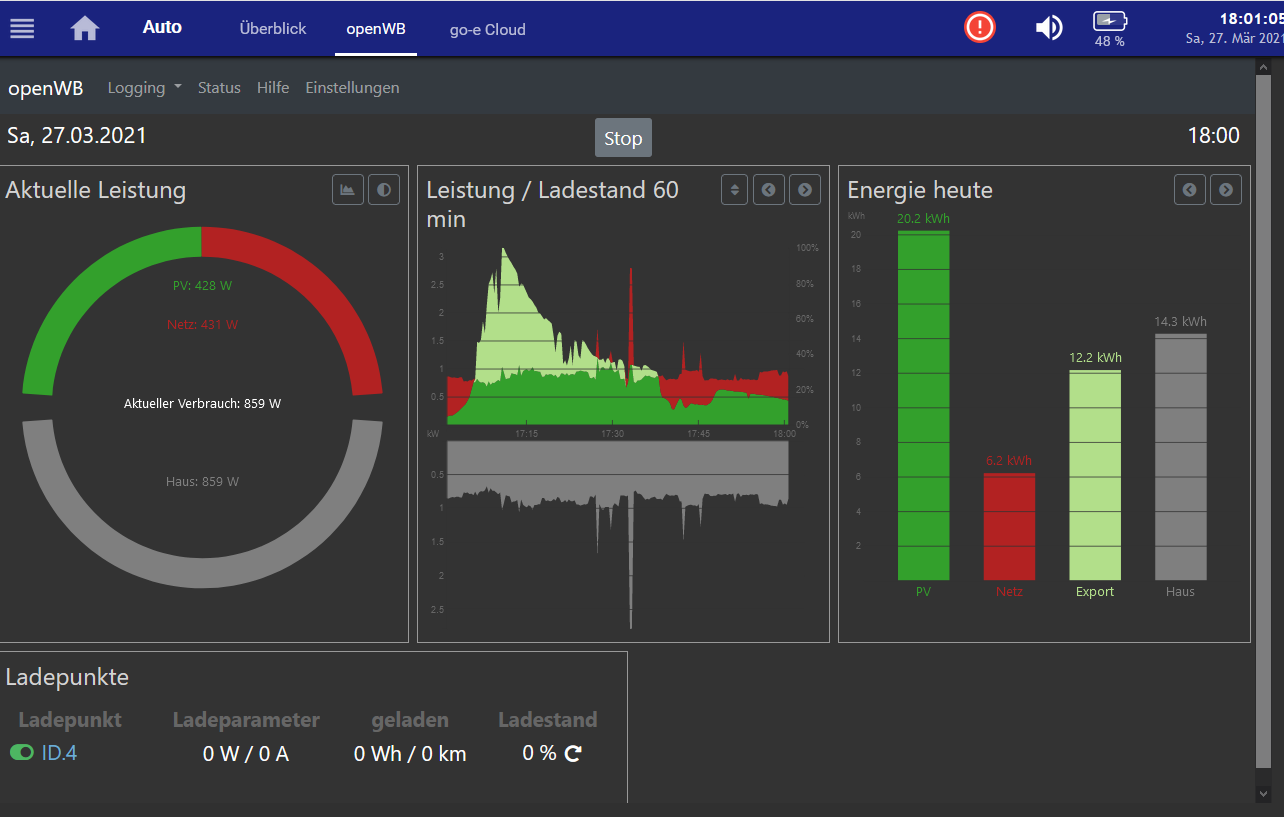Refresh the Ladestand 0 % value
This screenshot has height=817, width=1284.
pyautogui.click(x=573, y=754)
